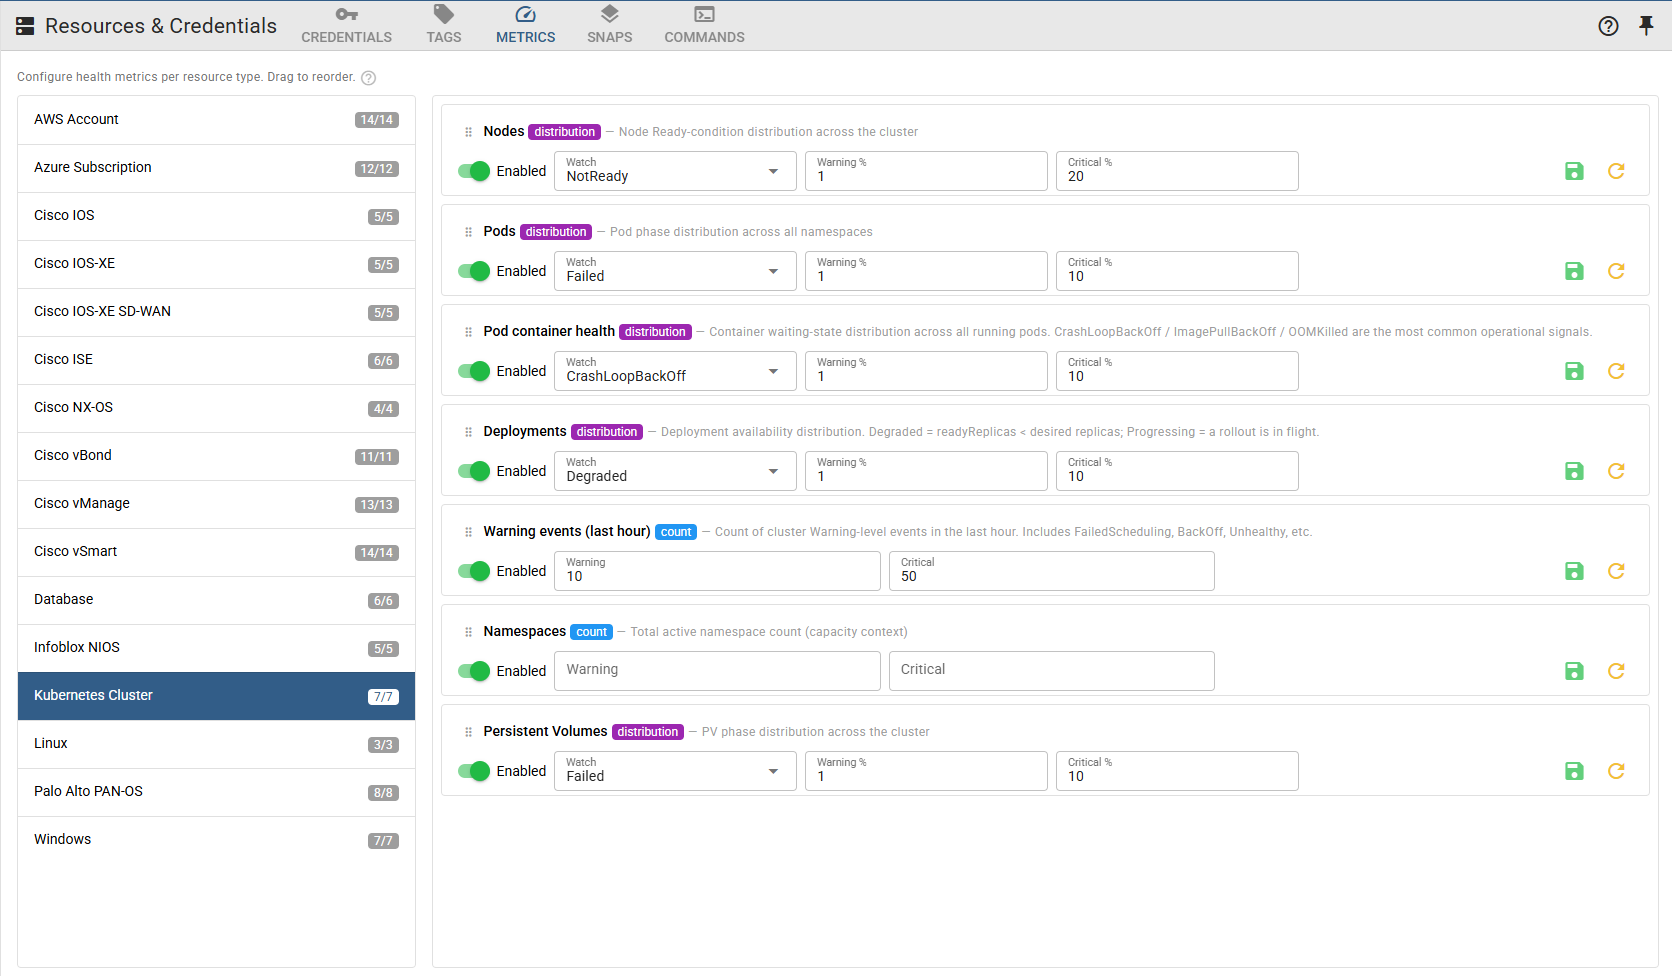Screen dimensions: 1672x976
Task: Expand the Pods Watch dropdown
Action: pos(675,271)
